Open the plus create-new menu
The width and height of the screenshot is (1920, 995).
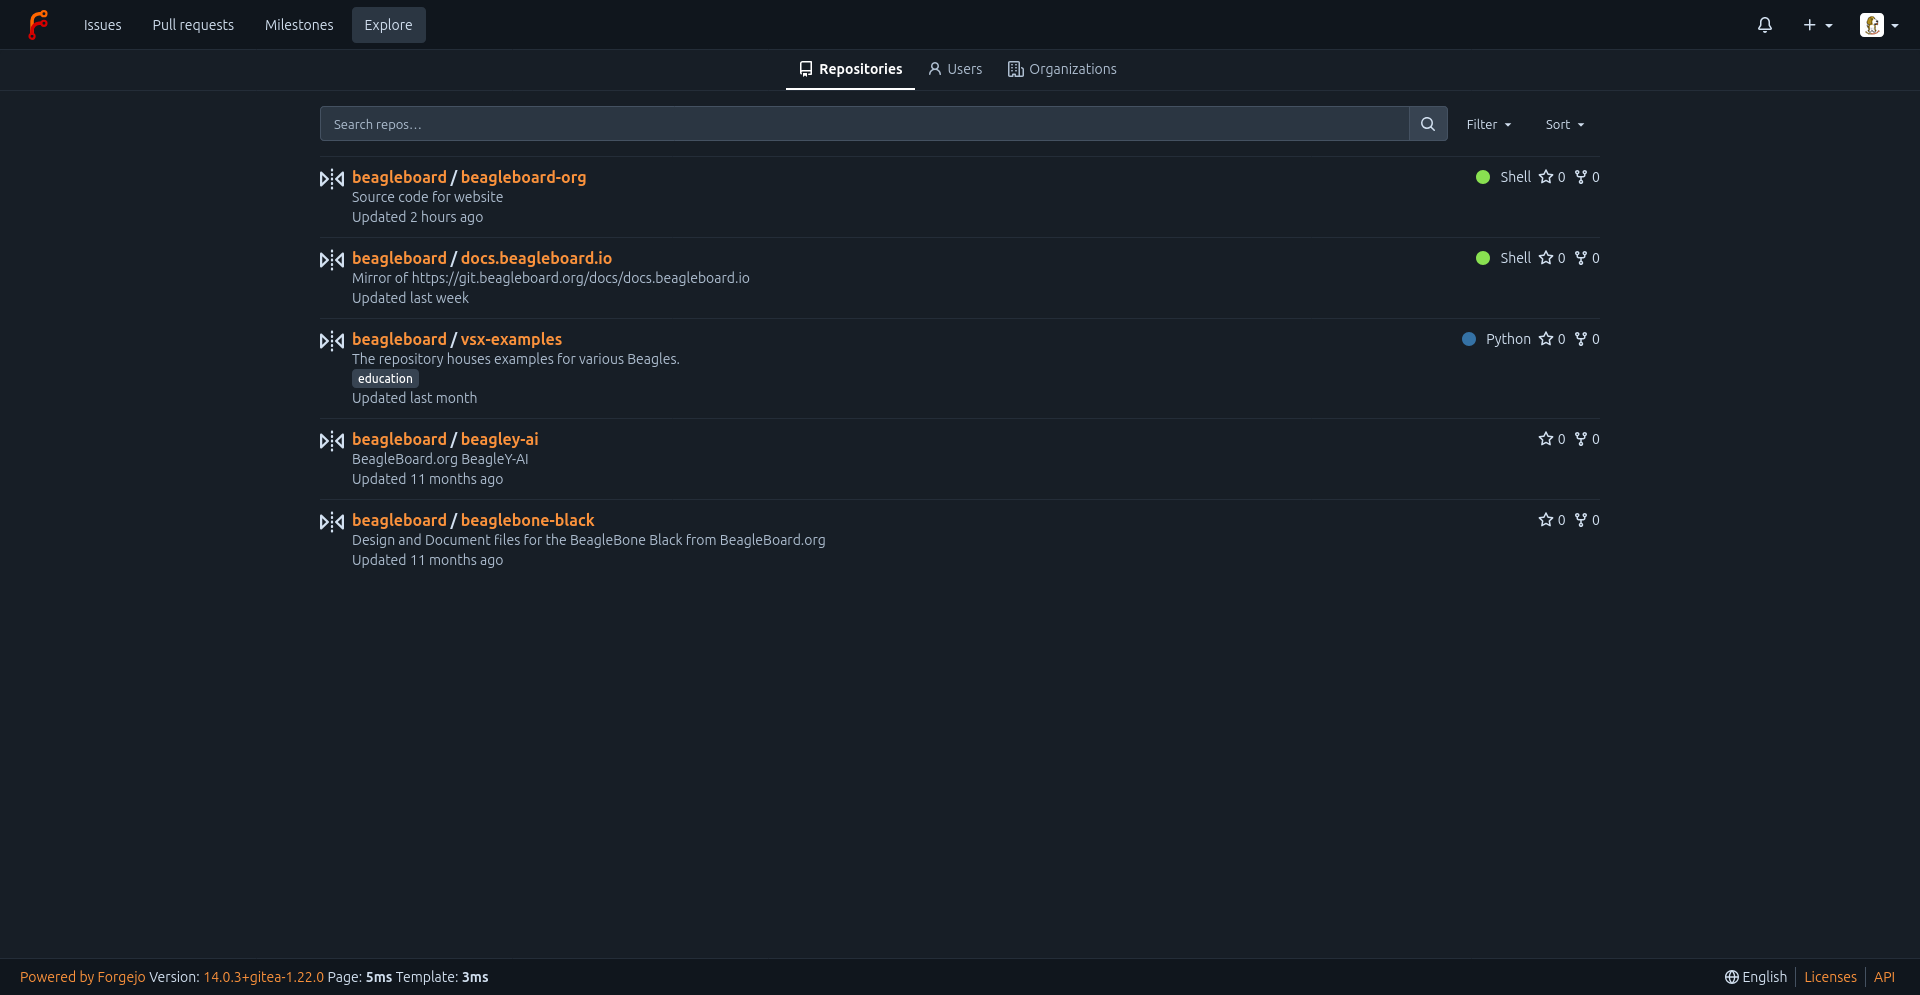tap(1817, 25)
